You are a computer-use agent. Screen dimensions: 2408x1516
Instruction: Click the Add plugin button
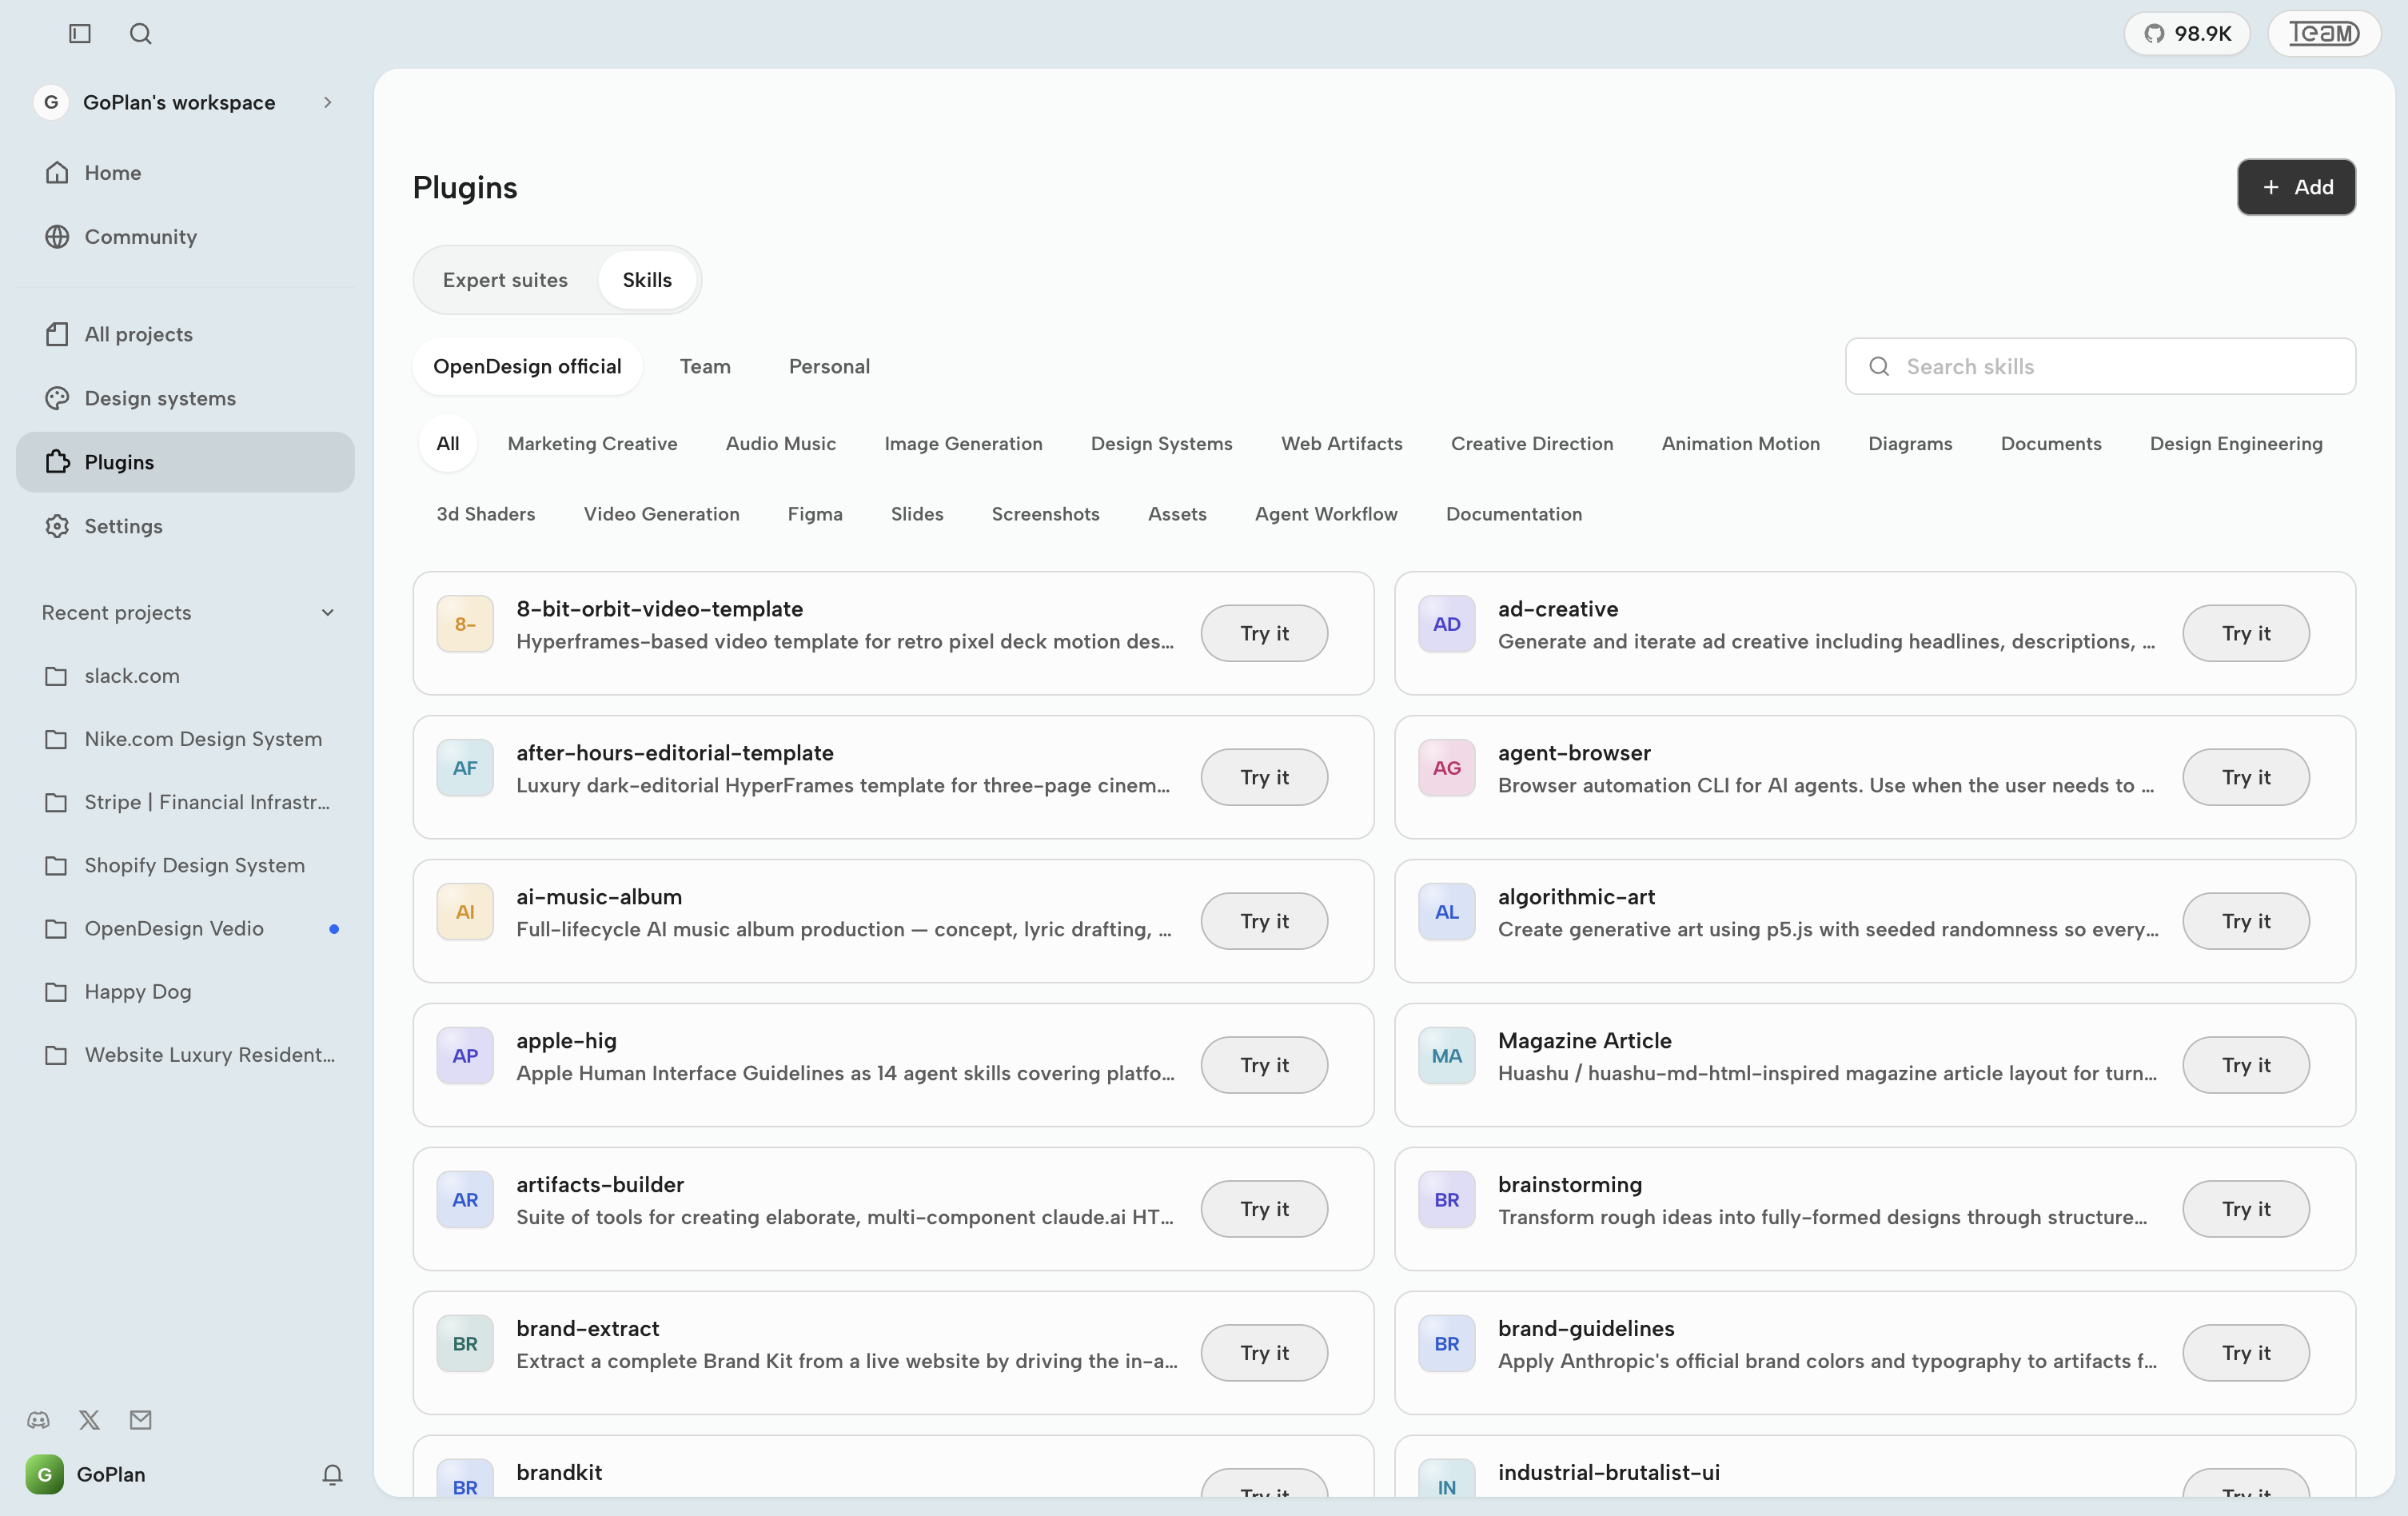click(2297, 187)
